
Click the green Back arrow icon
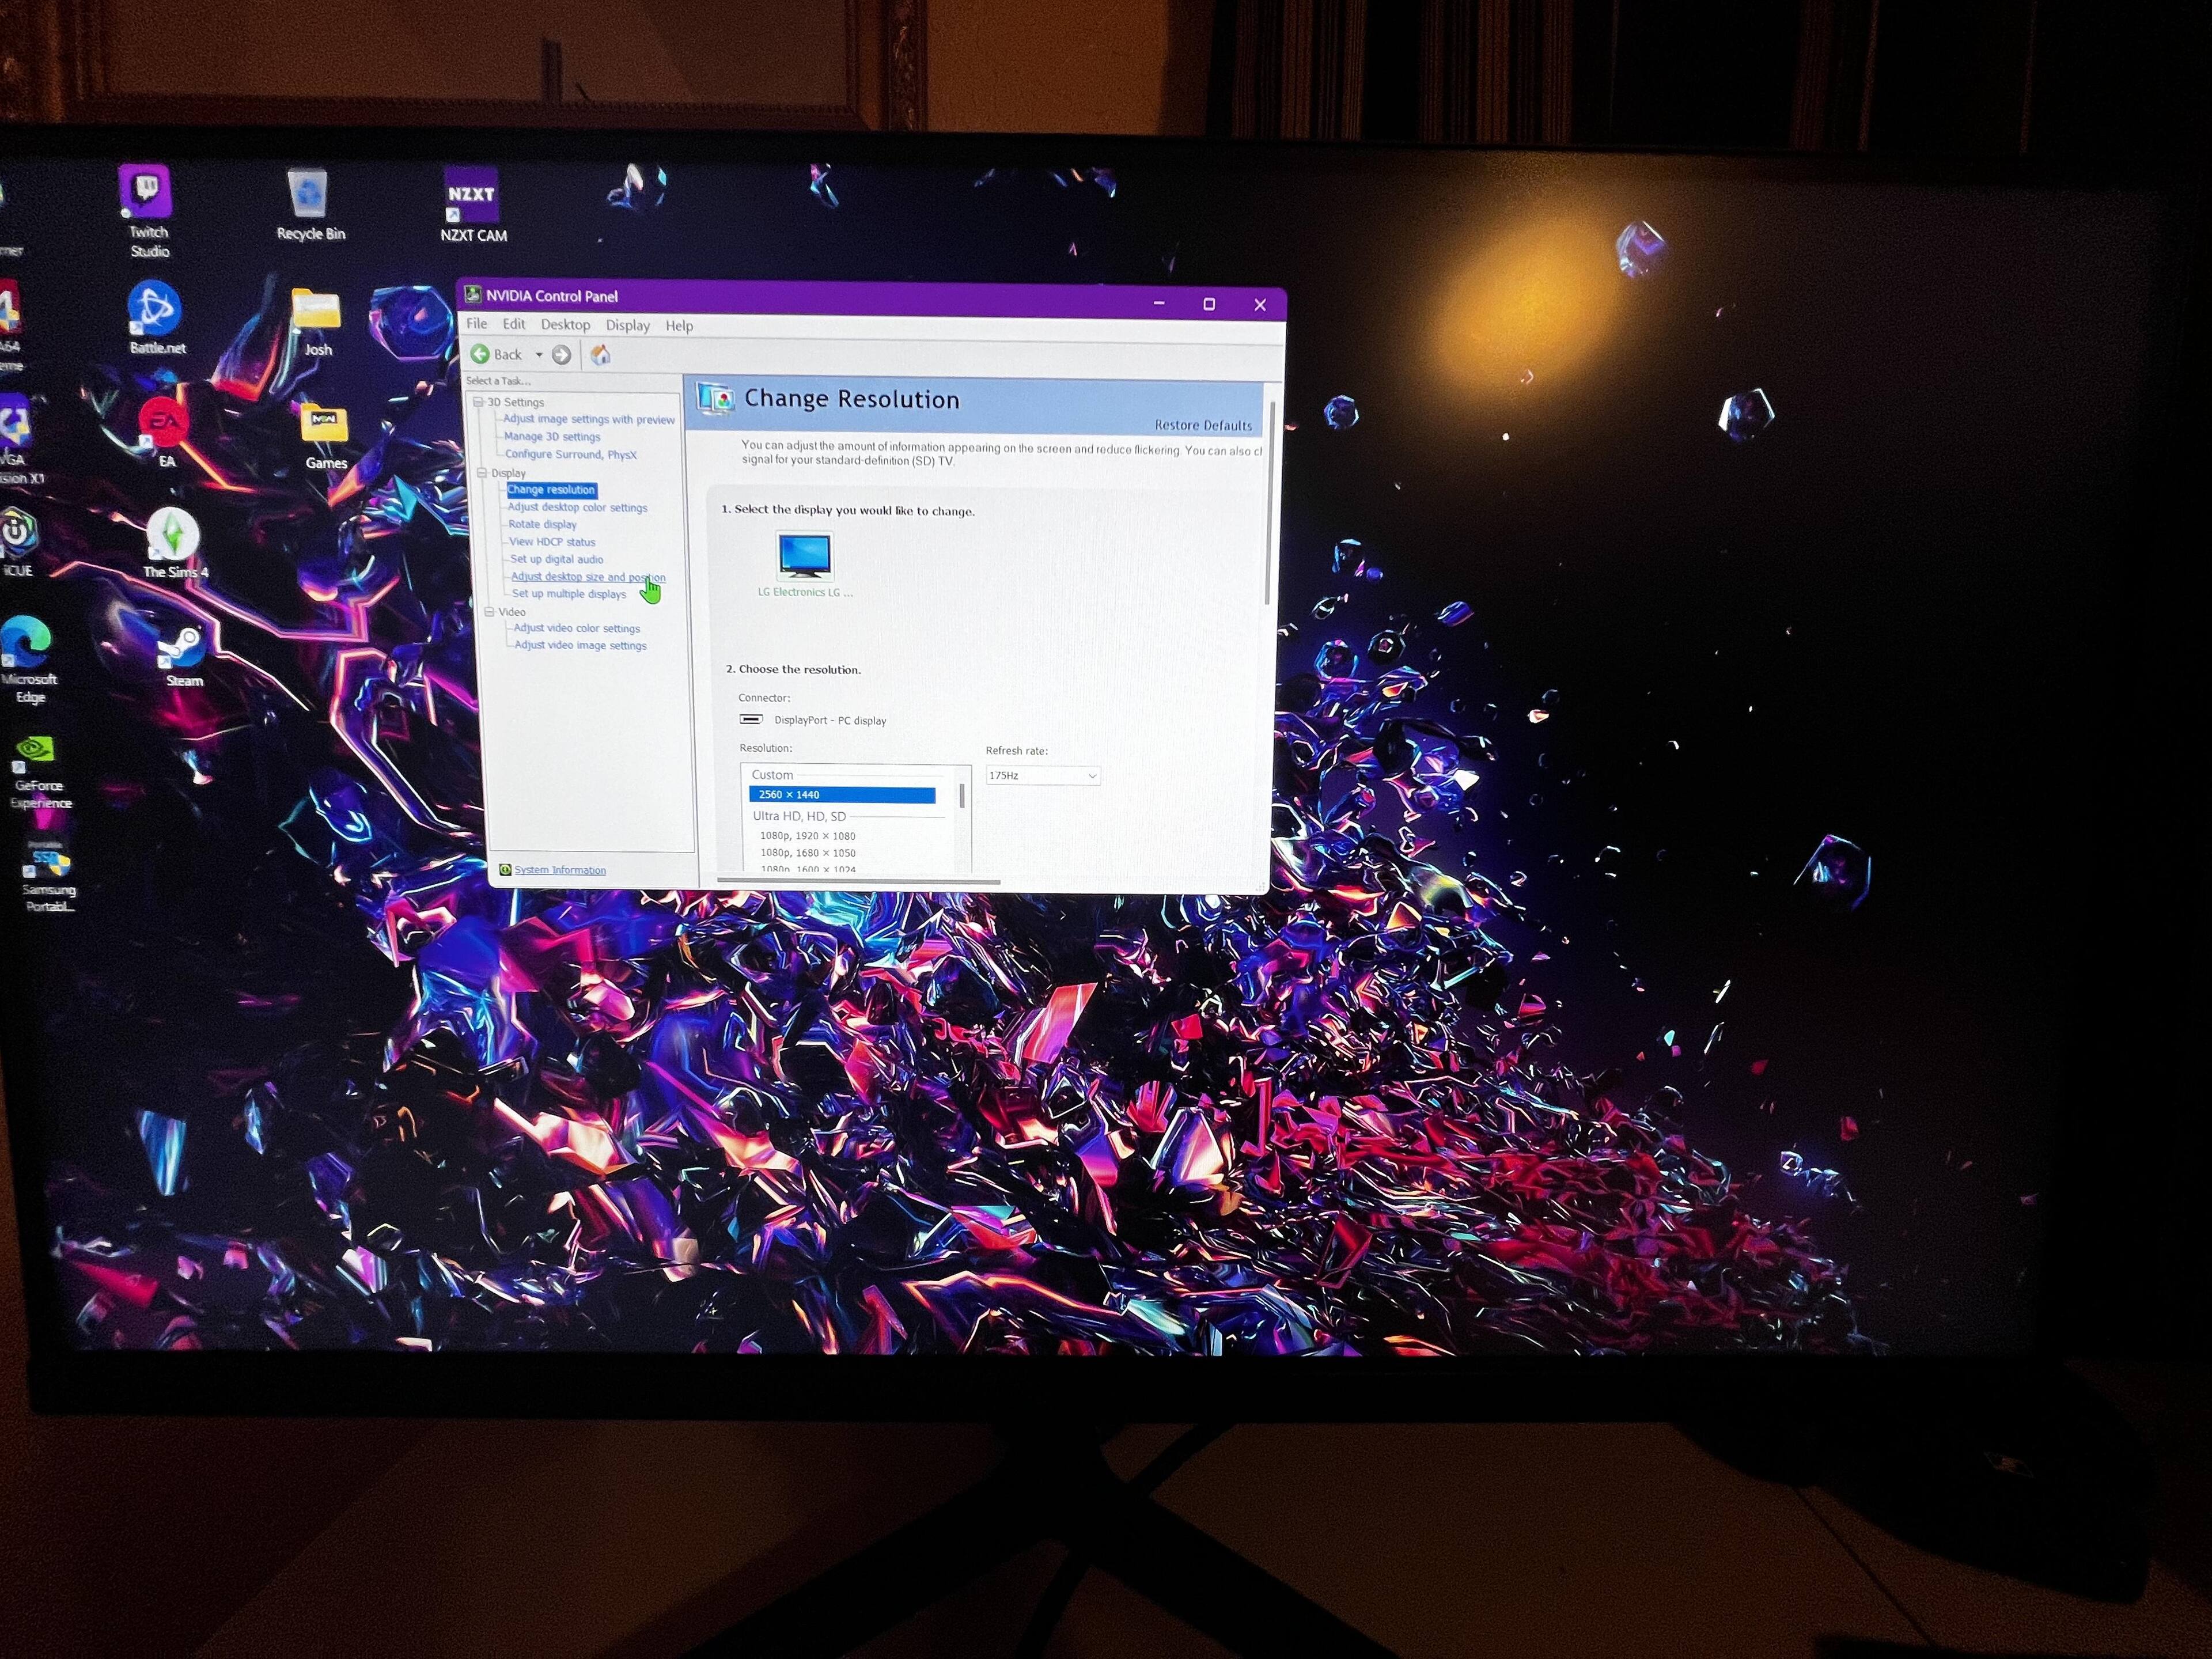pos(480,354)
